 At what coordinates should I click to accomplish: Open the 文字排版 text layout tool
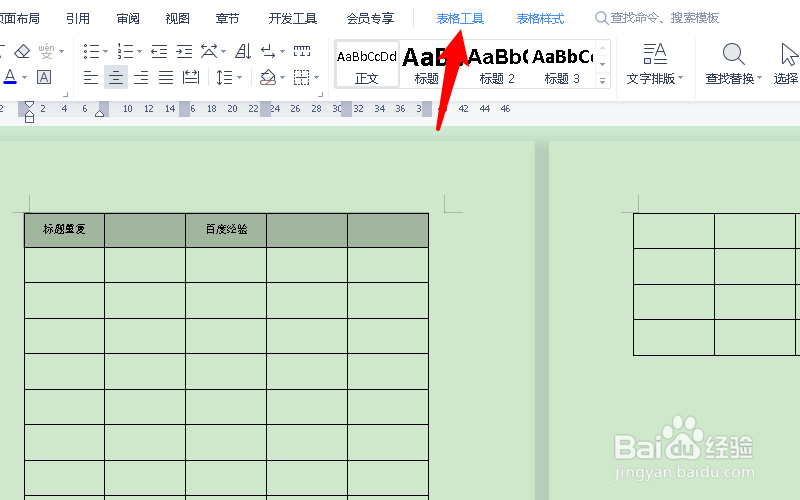coord(655,63)
